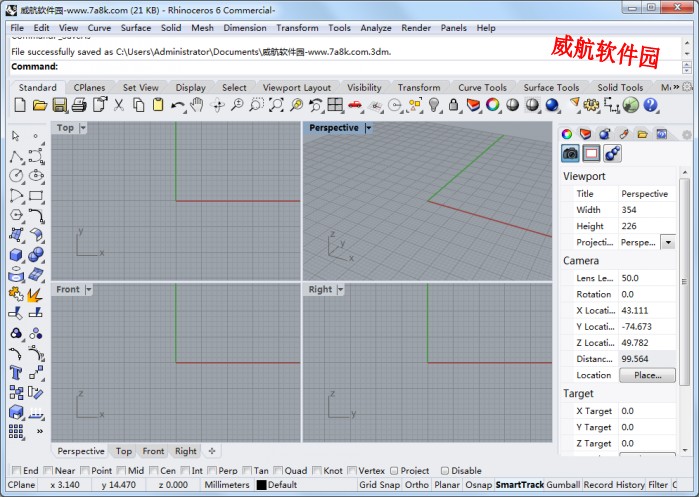Image resolution: width=699 pixels, height=497 pixels.
Task: Click the Undo arrow icon
Action: coord(178,106)
